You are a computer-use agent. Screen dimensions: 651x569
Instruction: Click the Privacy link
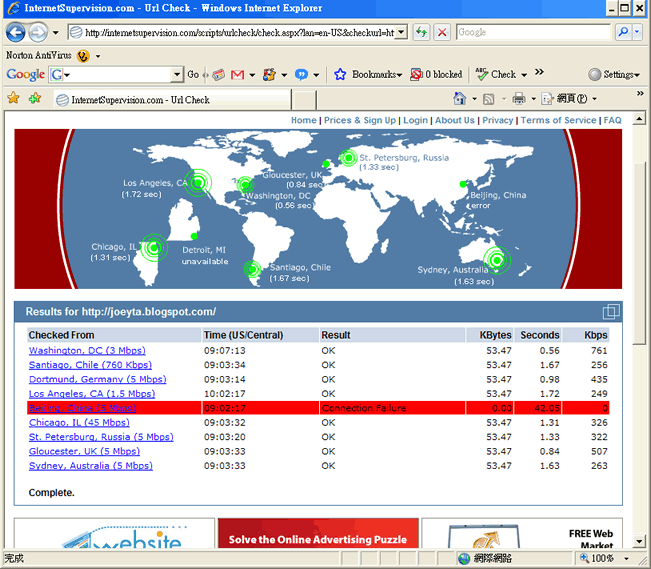click(x=497, y=120)
